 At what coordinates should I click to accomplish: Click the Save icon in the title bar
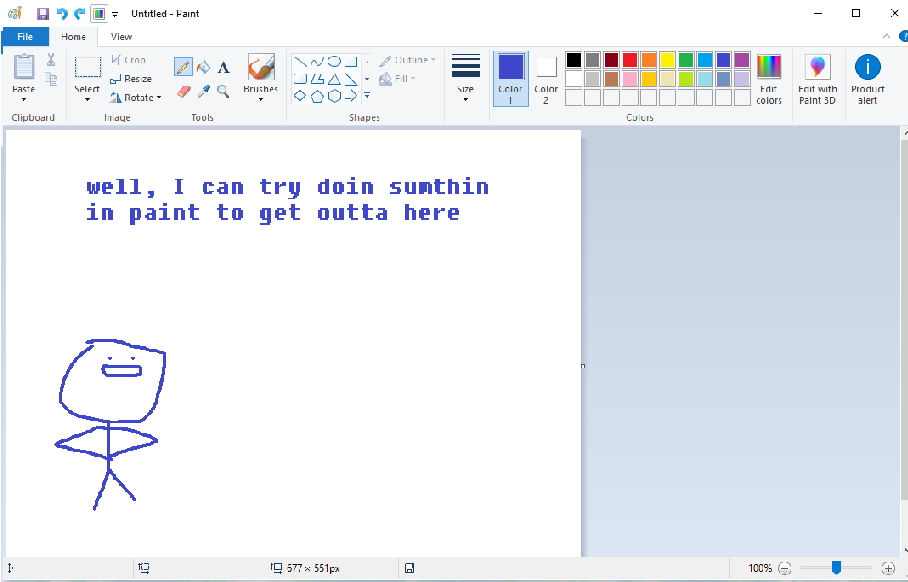(x=43, y=13)
